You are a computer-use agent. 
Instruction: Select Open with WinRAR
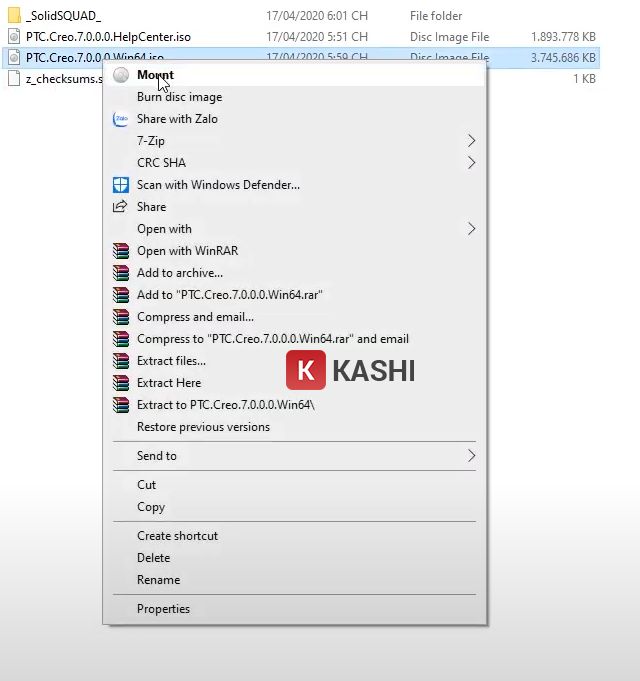tap(294, 251)
